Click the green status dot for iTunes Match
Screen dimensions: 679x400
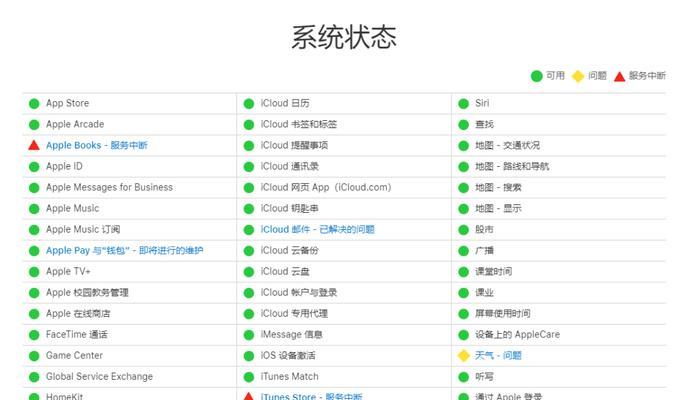[x=249, y=377]
